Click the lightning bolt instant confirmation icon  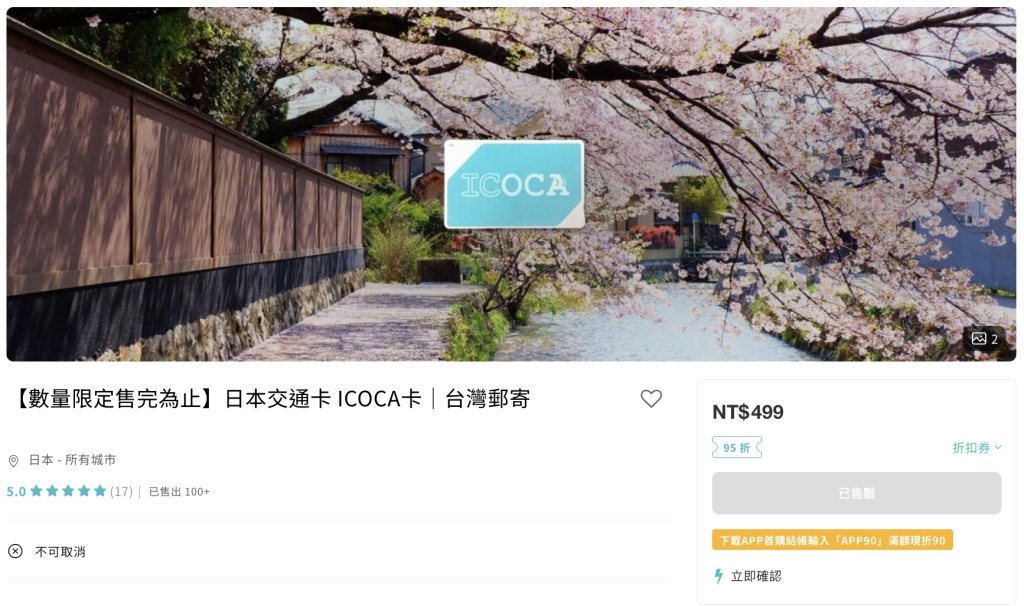(718, 576)
